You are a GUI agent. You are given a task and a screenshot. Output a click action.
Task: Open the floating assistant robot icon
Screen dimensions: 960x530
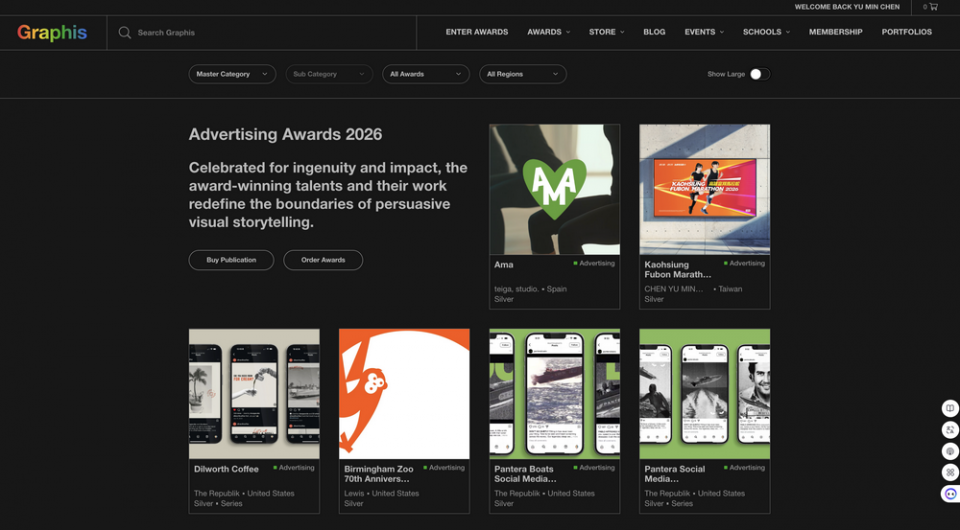tap(950, 494)
